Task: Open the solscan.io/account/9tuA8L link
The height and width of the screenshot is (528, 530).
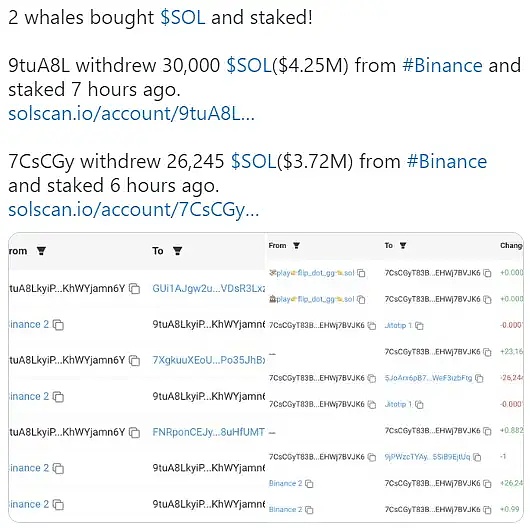Action: coord(131,114)
